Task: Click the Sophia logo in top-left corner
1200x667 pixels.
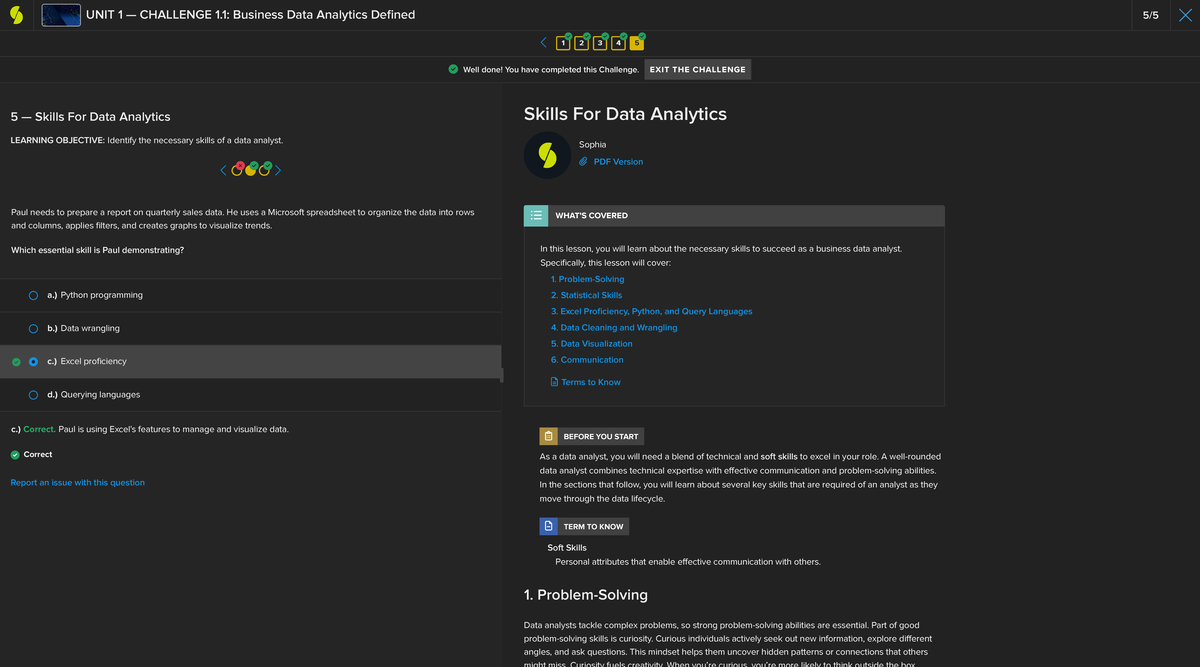Action: (x=16, y=15)
